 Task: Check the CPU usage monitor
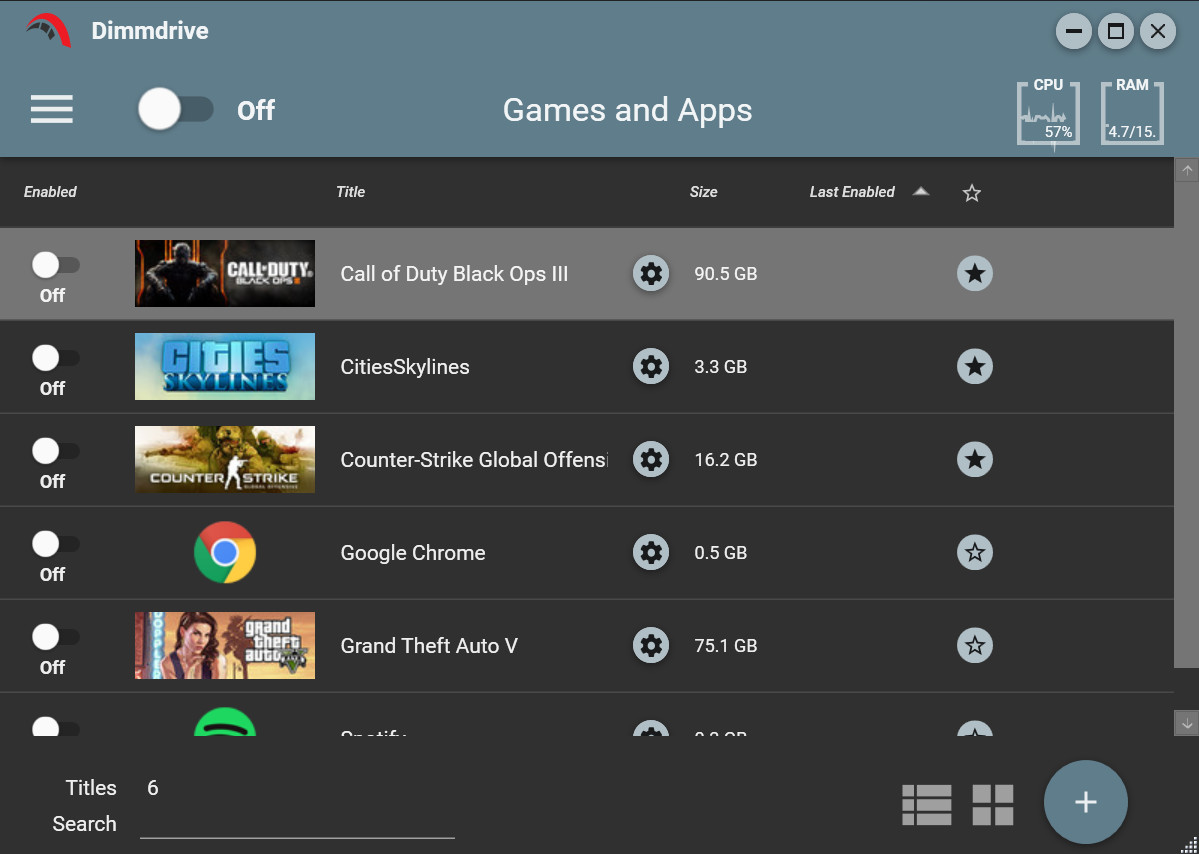1047,113
